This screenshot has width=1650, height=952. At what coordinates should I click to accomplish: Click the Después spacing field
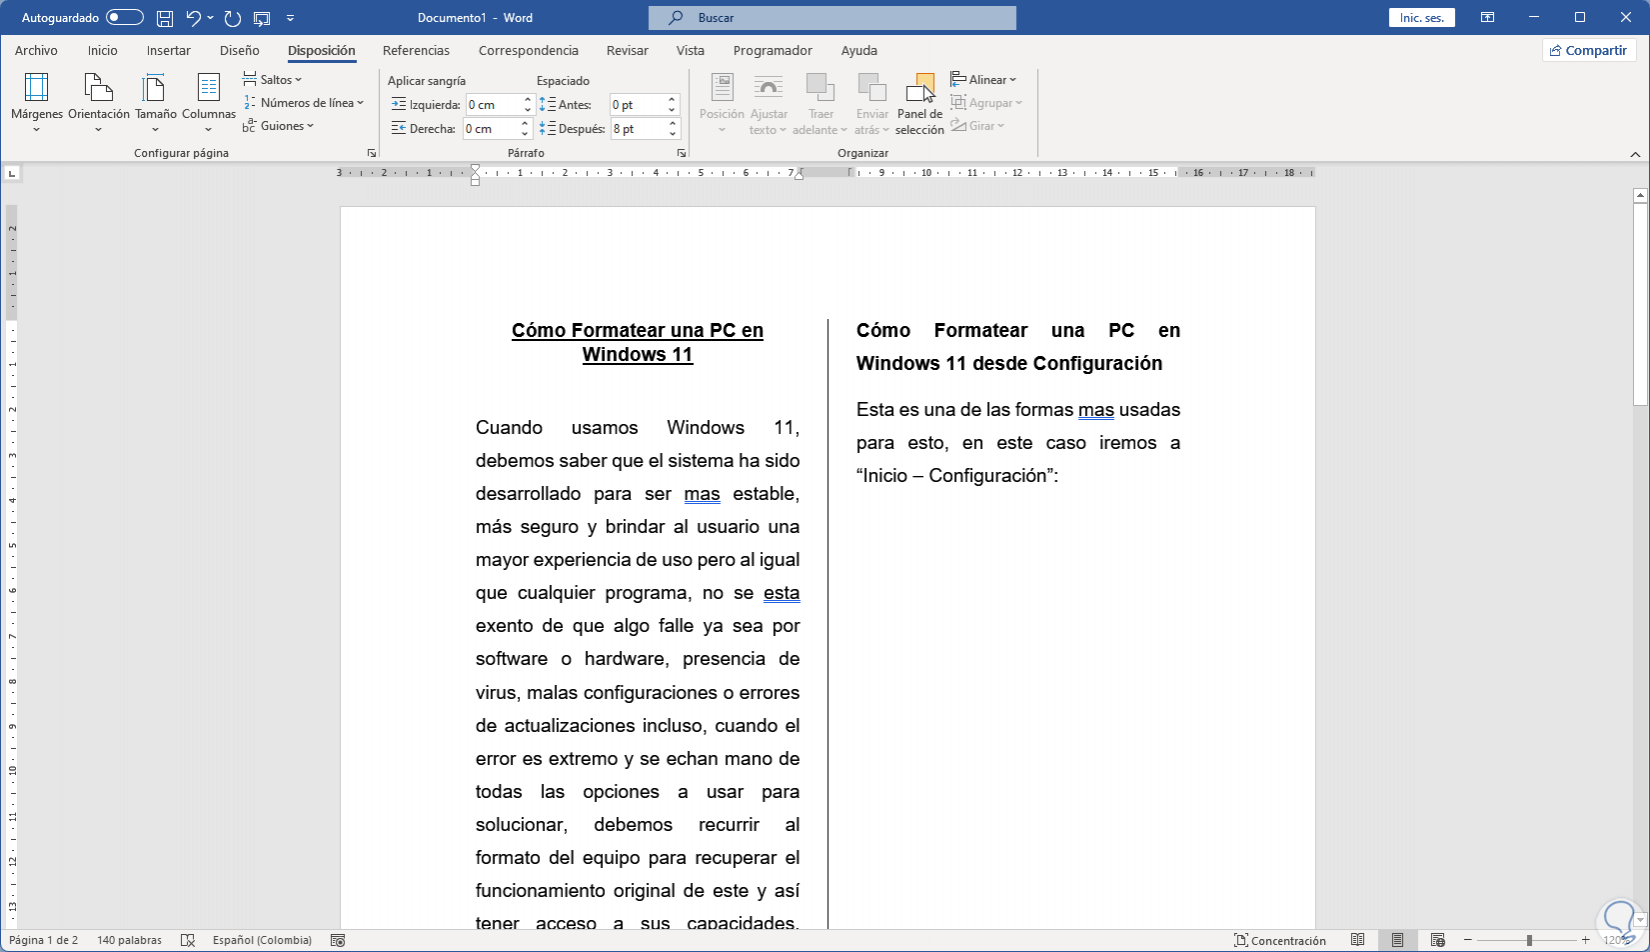[637, 129]
